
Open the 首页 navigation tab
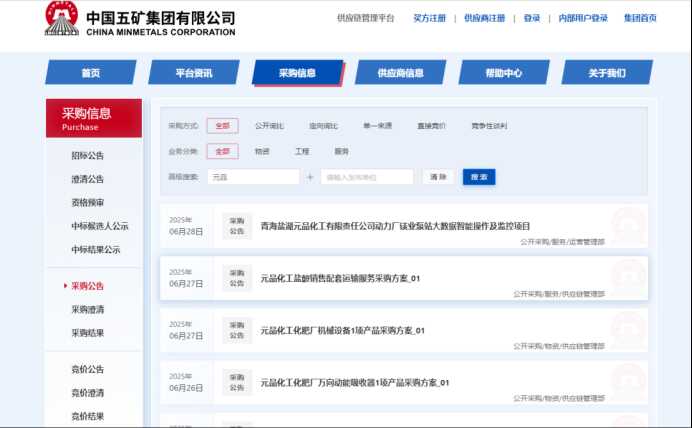(91, 73)
